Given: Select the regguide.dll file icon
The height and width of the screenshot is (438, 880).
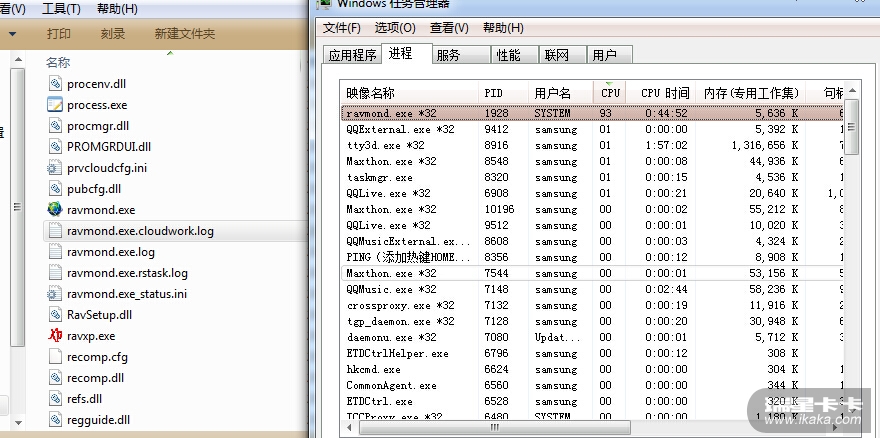Looking at the screenshot, I should pyautogui.click(x=55, y=419).
